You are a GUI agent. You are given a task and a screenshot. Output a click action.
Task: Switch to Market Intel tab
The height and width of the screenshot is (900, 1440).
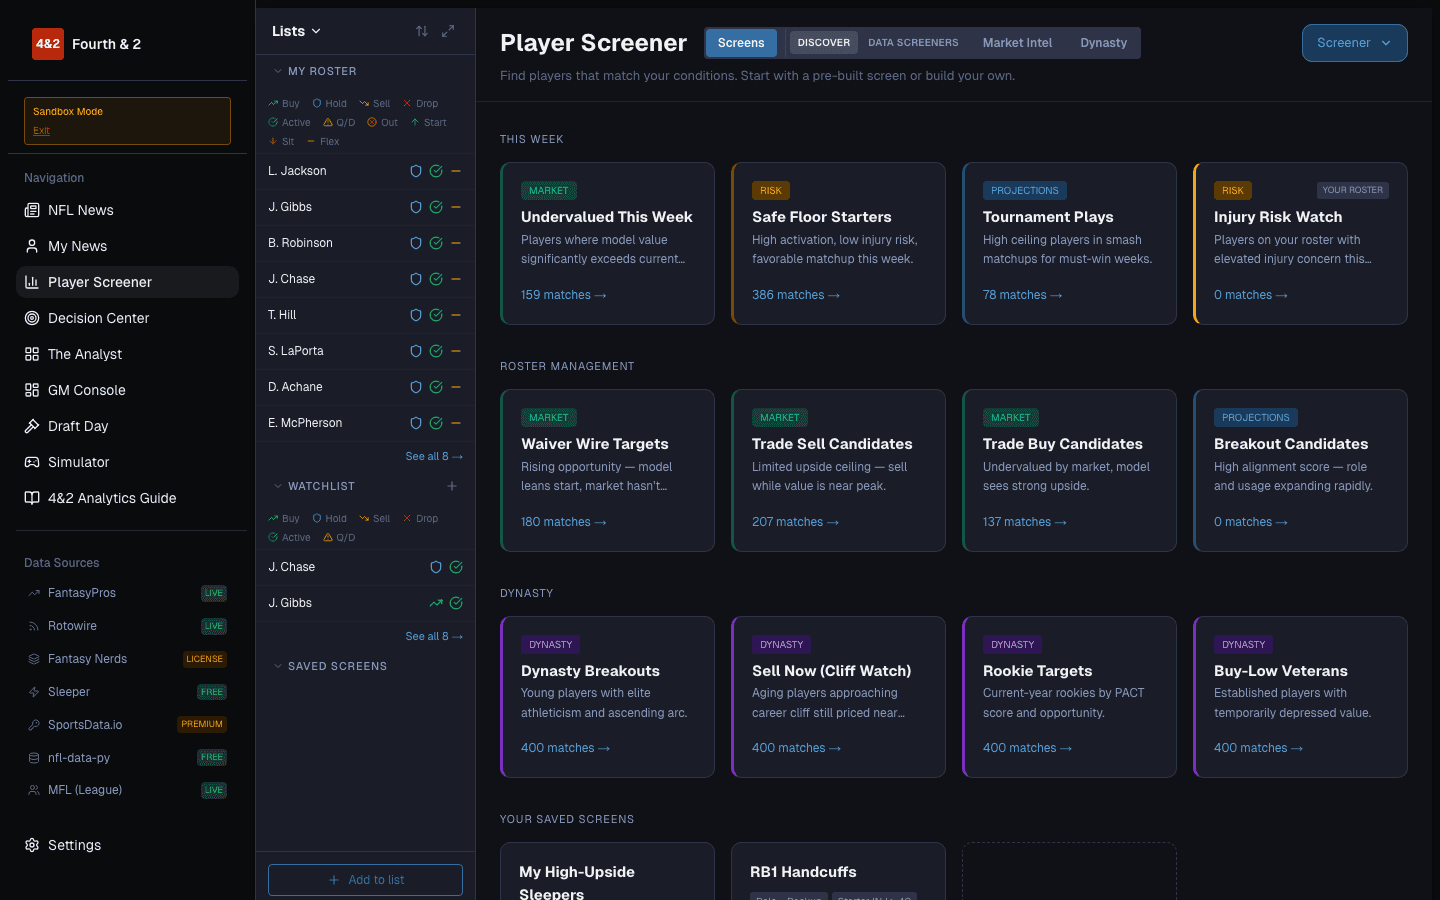tap(1017, 43)
